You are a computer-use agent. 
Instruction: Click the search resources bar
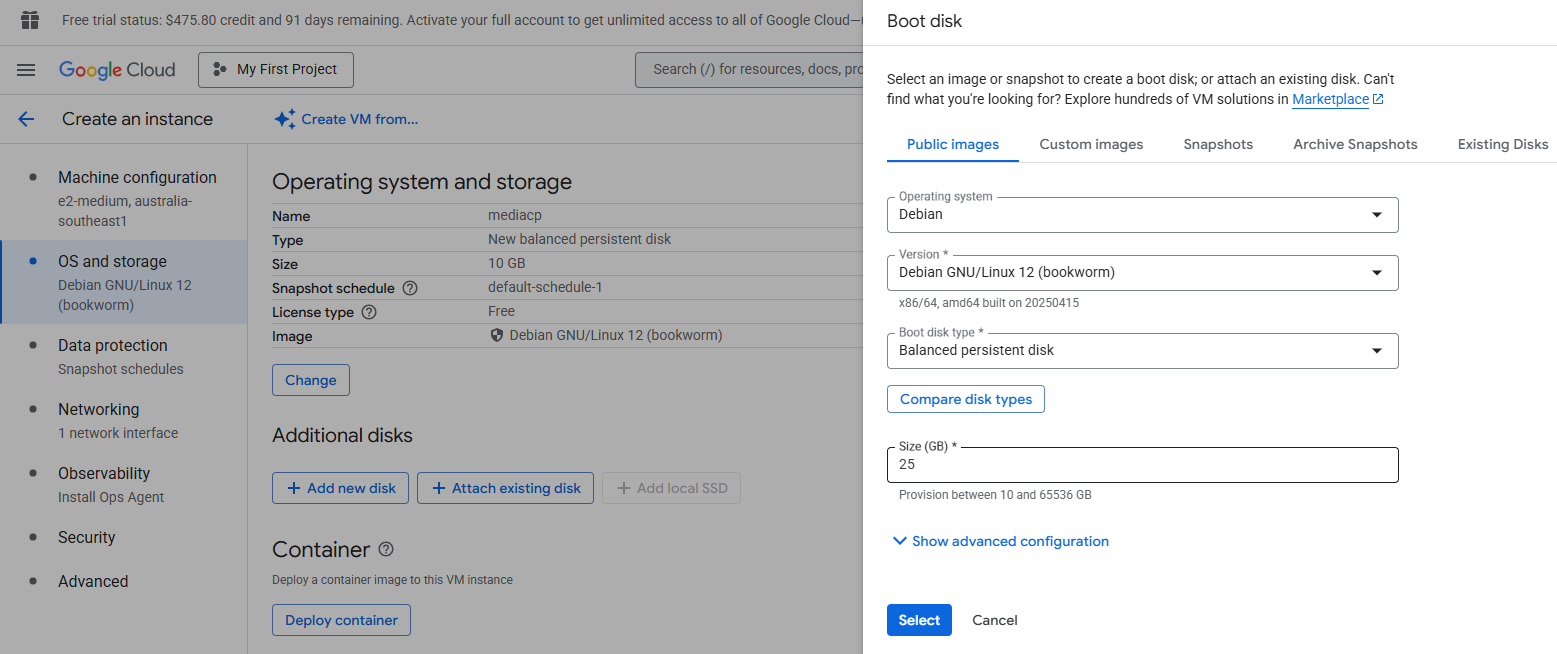pos(748,70)
